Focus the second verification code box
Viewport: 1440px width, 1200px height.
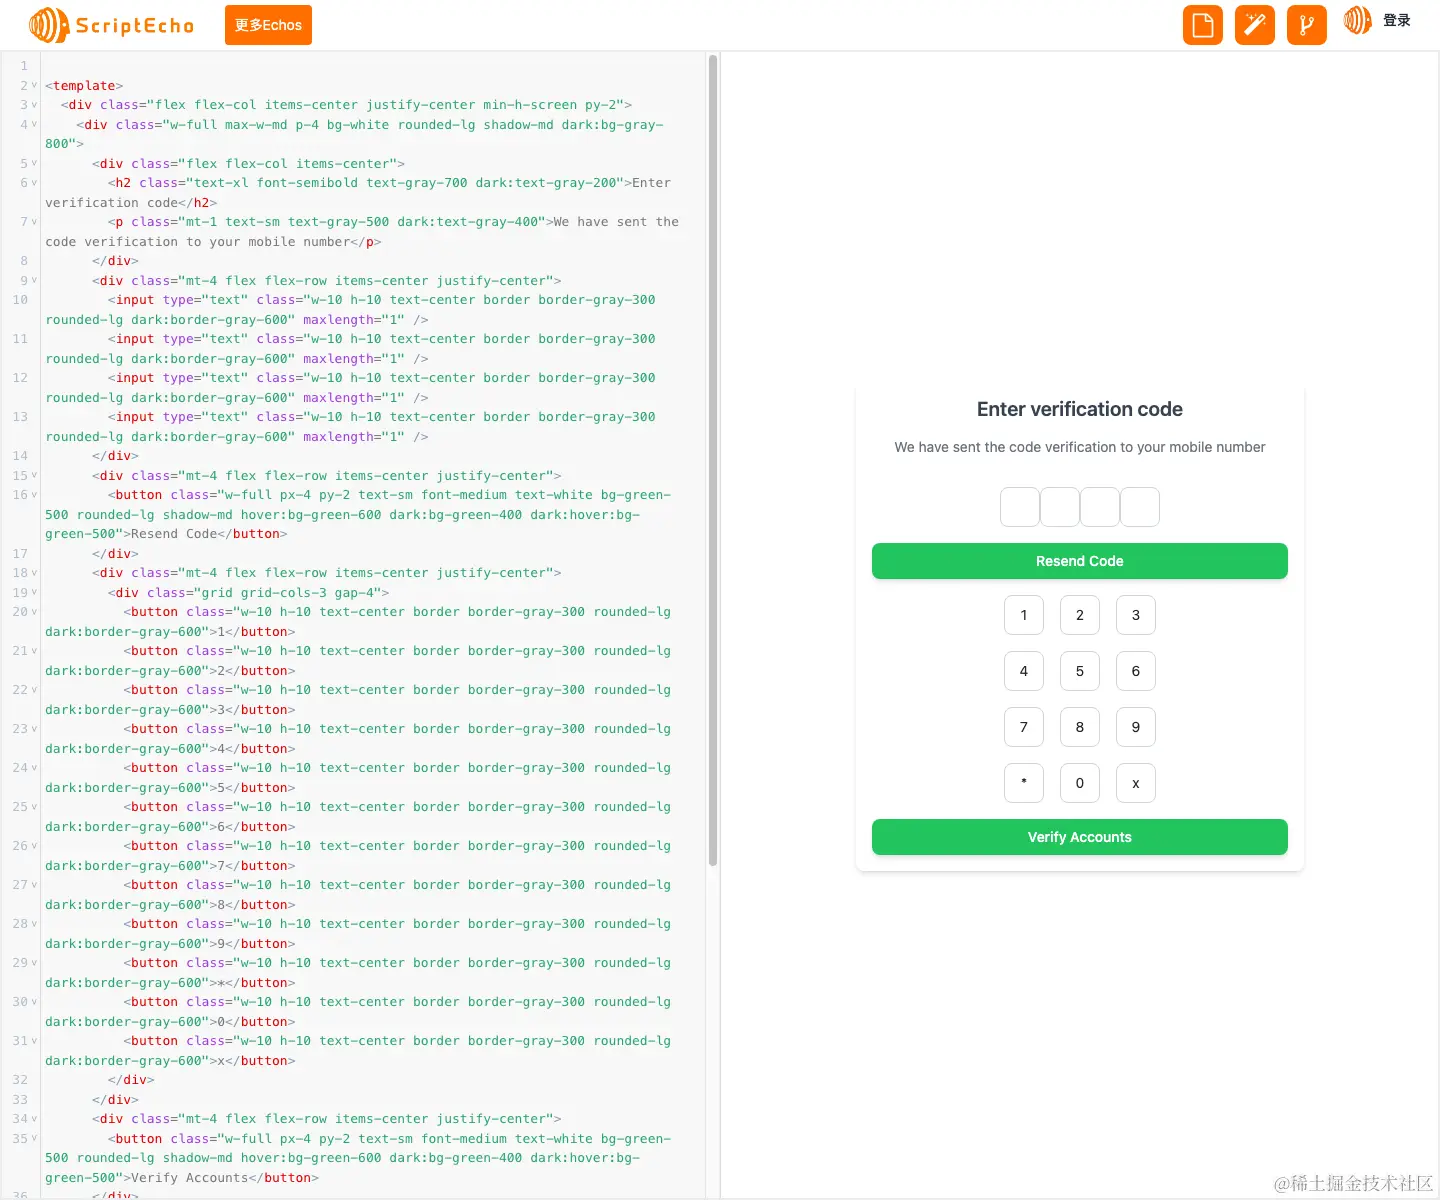click(1060, 507)
